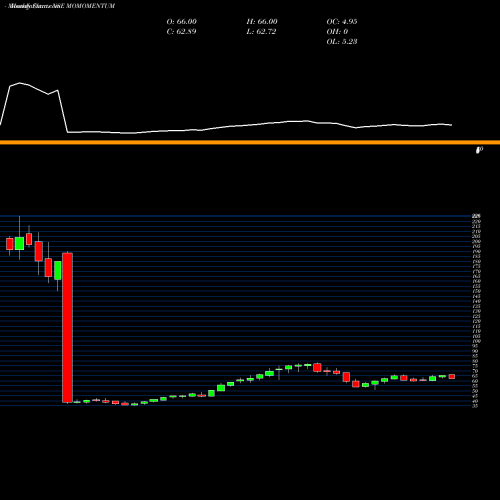Click the OH: 0 reading
Viewport: 500px width, 500px height.
pyautogui.click(x=337, y=32)
